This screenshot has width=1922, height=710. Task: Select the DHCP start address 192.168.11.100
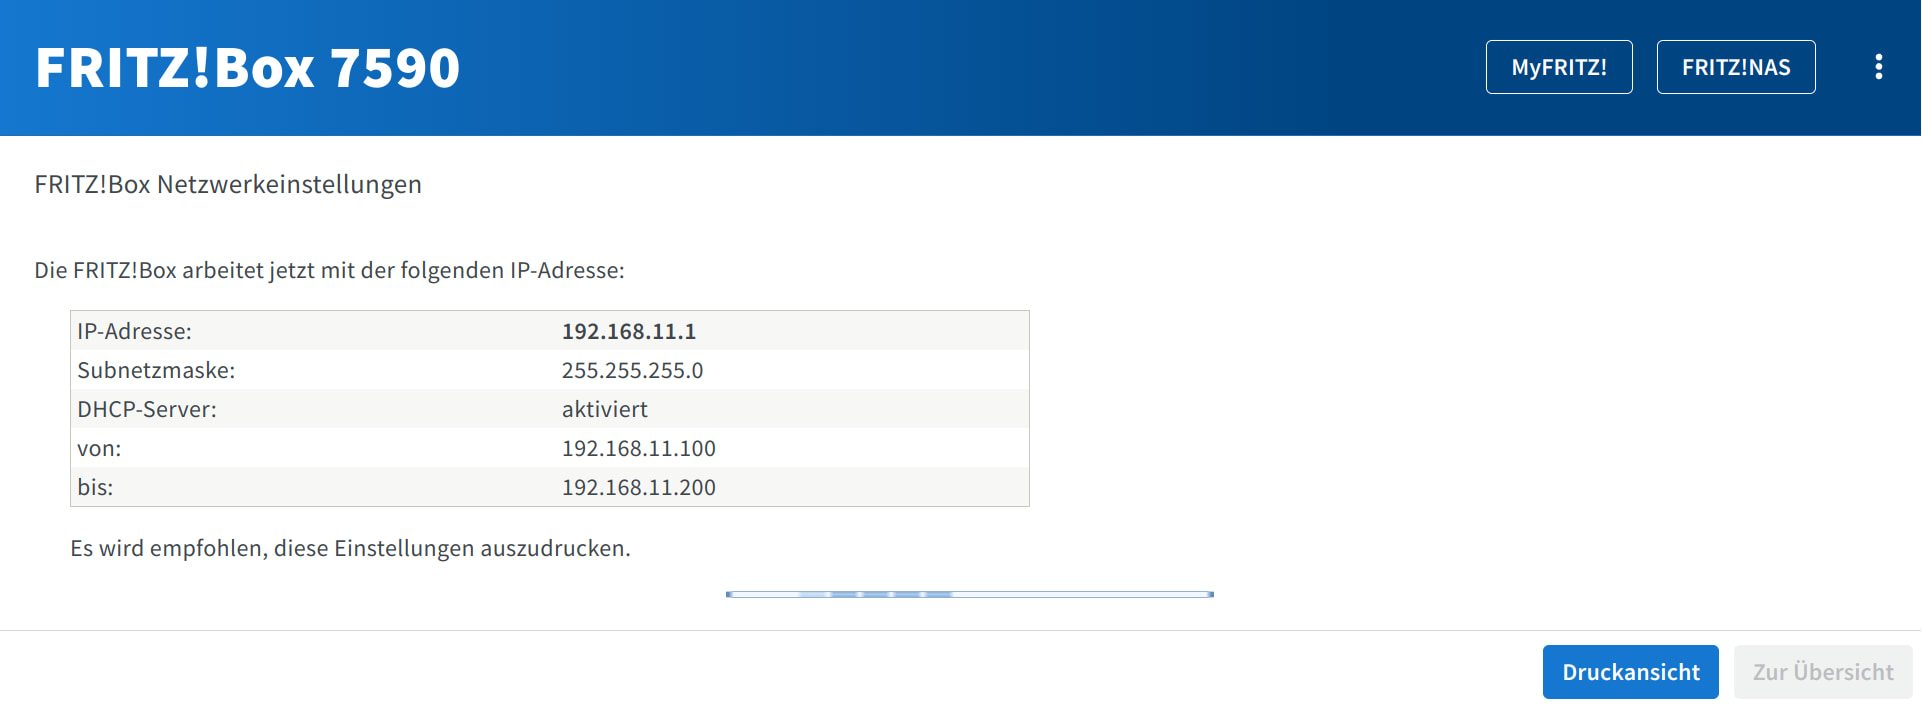(x=638, y=448)
